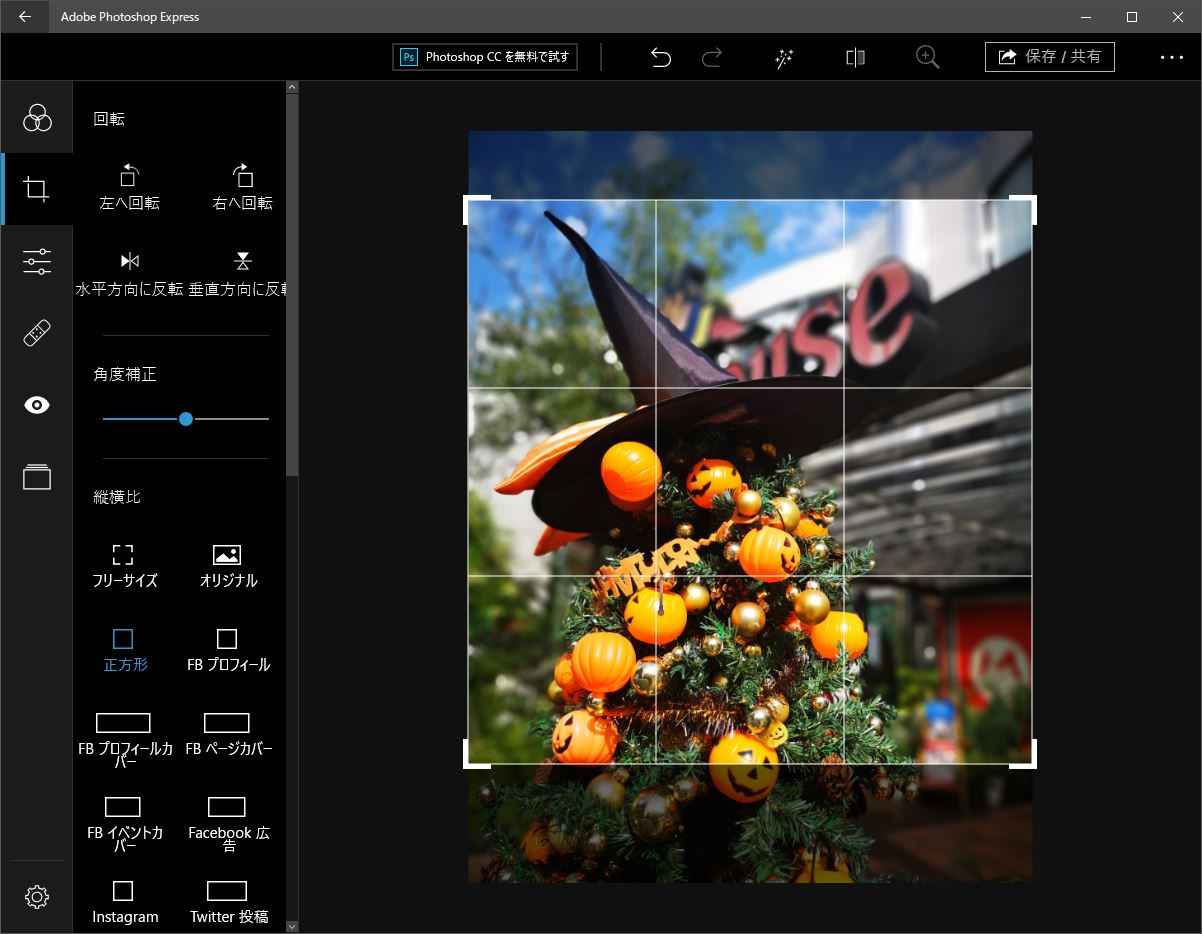Open the more options ellipsis menu

pyautogui.click(x=1172, y=57)
